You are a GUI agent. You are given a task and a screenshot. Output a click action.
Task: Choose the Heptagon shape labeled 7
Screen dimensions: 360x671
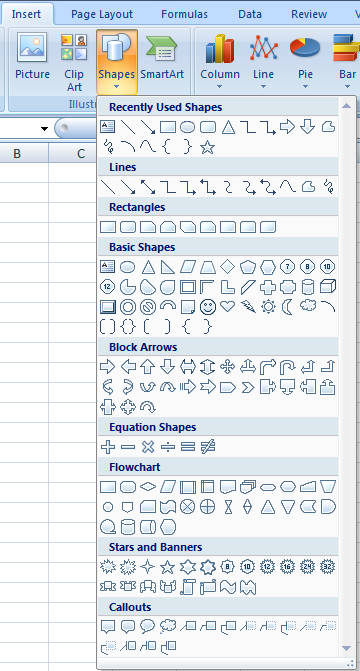coord(288,267)
